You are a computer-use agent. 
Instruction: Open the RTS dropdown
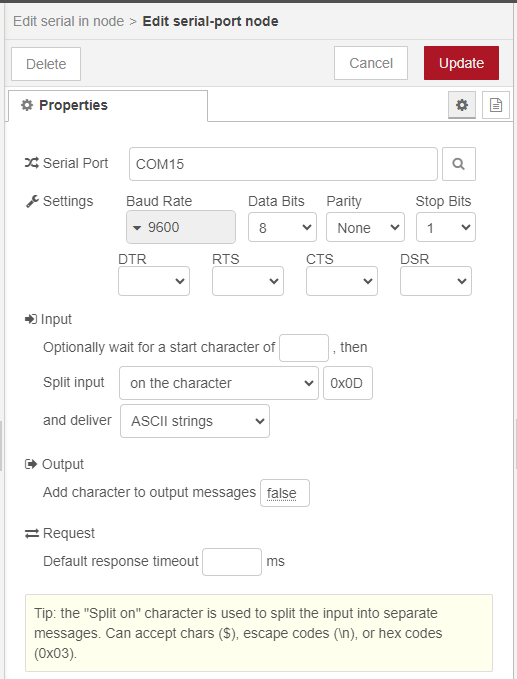[x=248, y=281]
